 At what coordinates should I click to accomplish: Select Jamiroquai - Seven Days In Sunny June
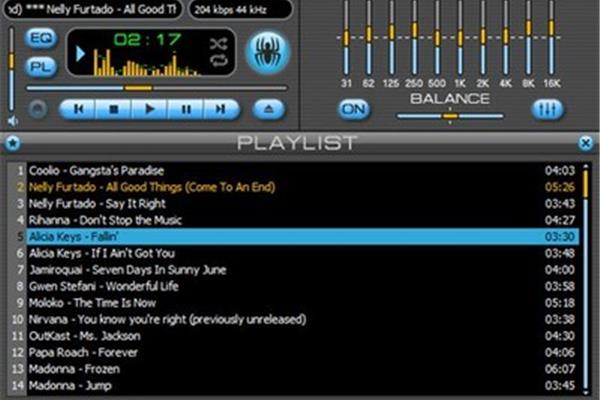click(302, 270)
